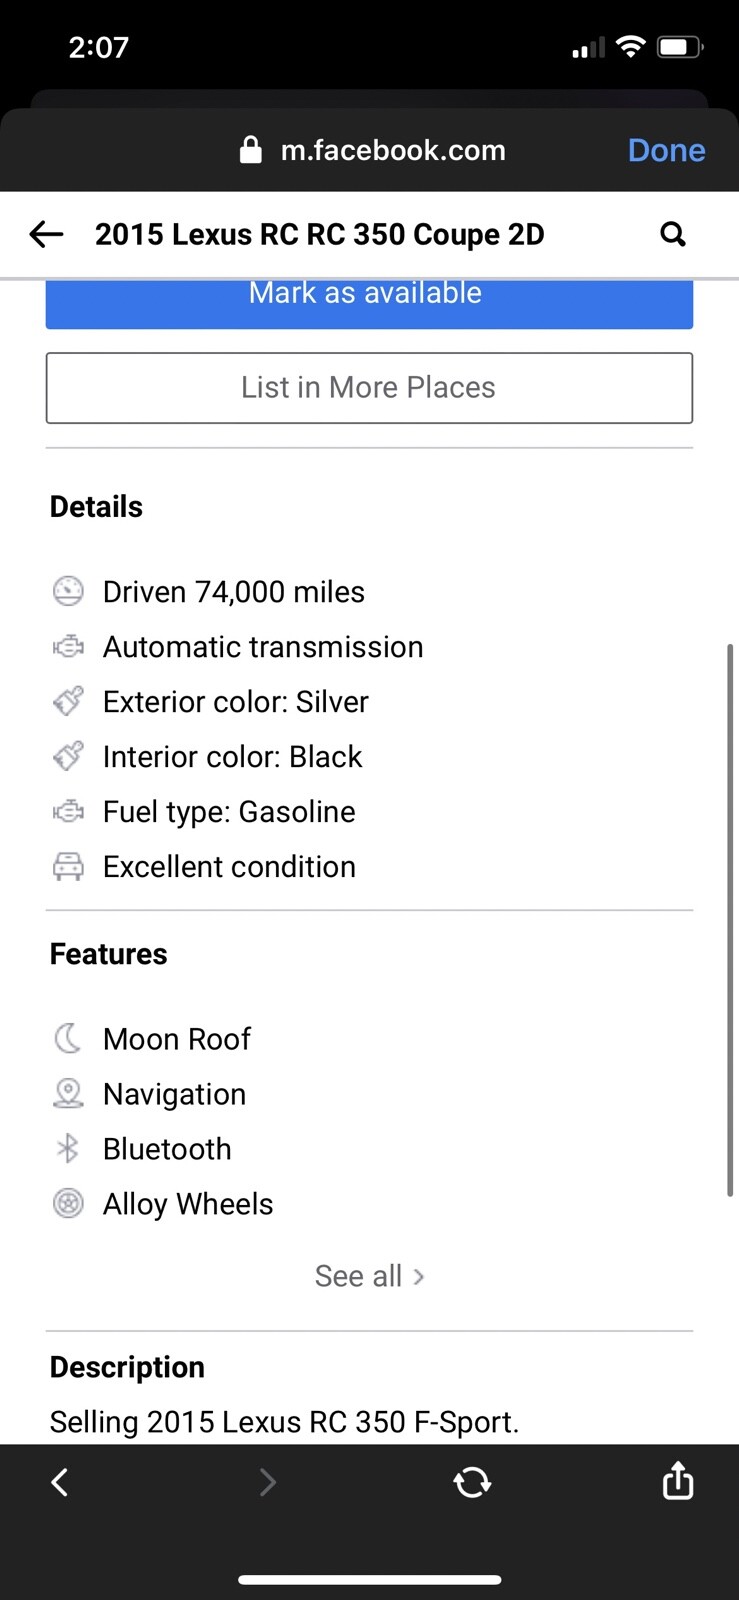
Task: Expand features with See all
Action: coord(358,1276)
